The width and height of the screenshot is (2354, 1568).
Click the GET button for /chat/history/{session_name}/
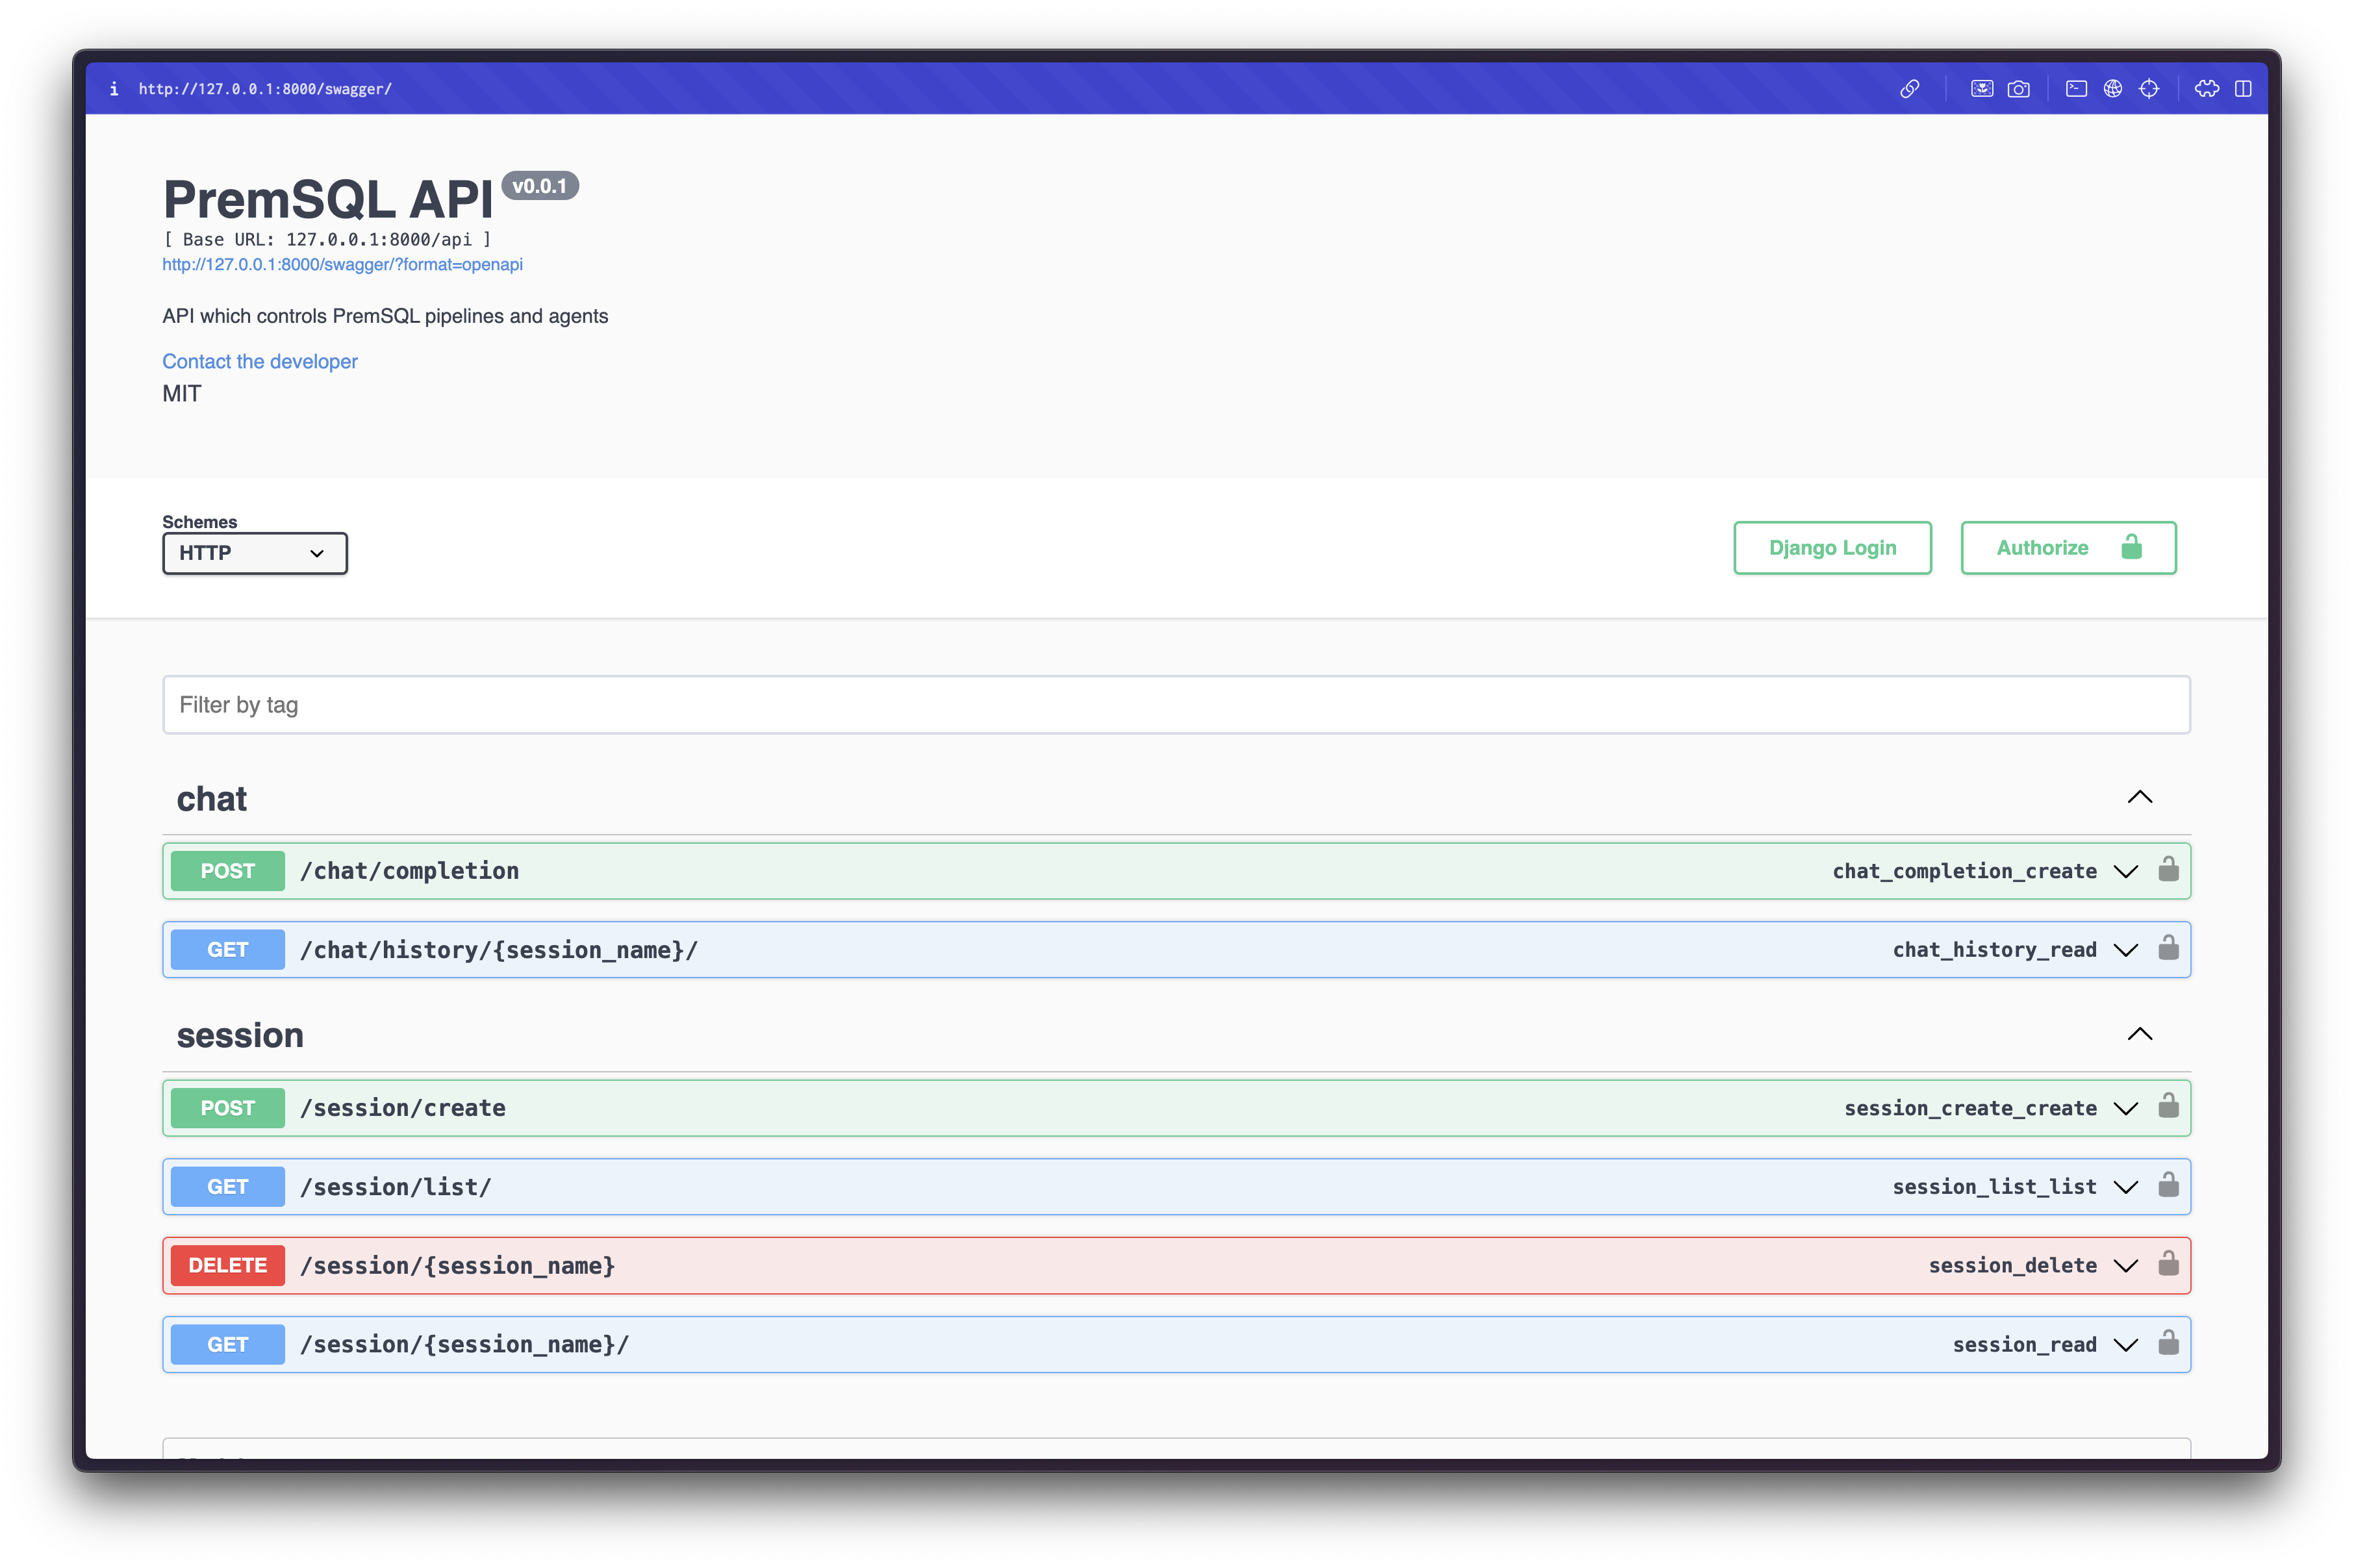point(228,950)
